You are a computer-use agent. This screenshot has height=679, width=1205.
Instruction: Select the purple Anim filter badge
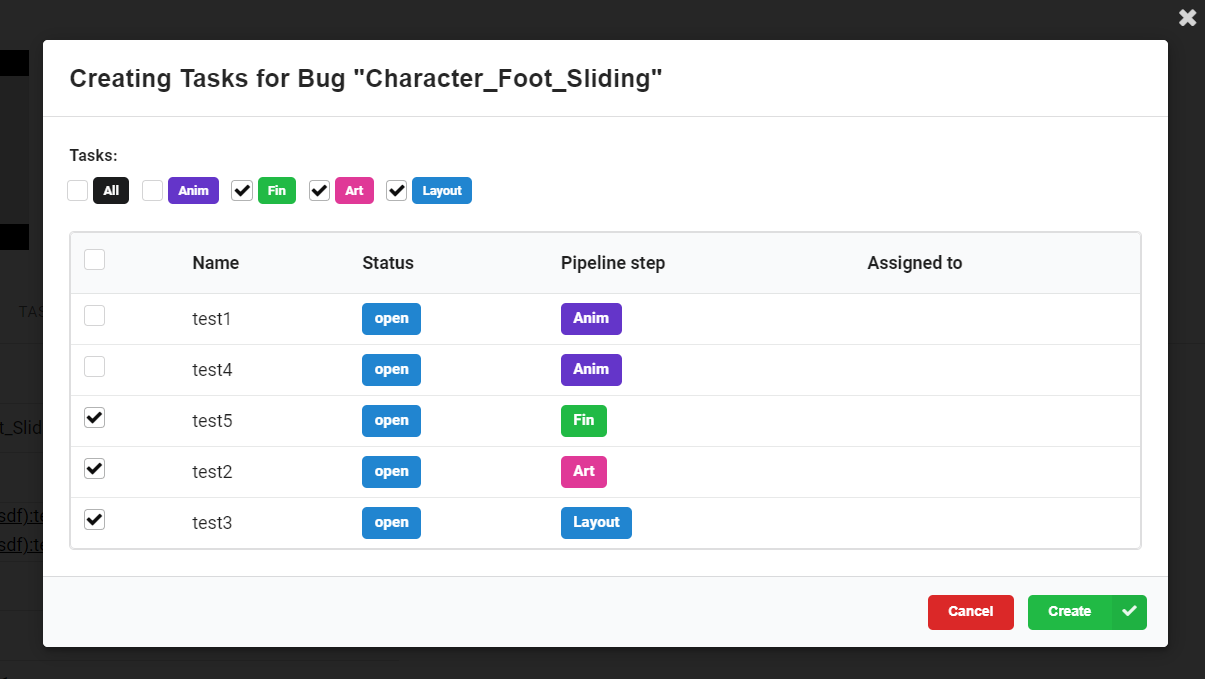[x=192, y=190]
